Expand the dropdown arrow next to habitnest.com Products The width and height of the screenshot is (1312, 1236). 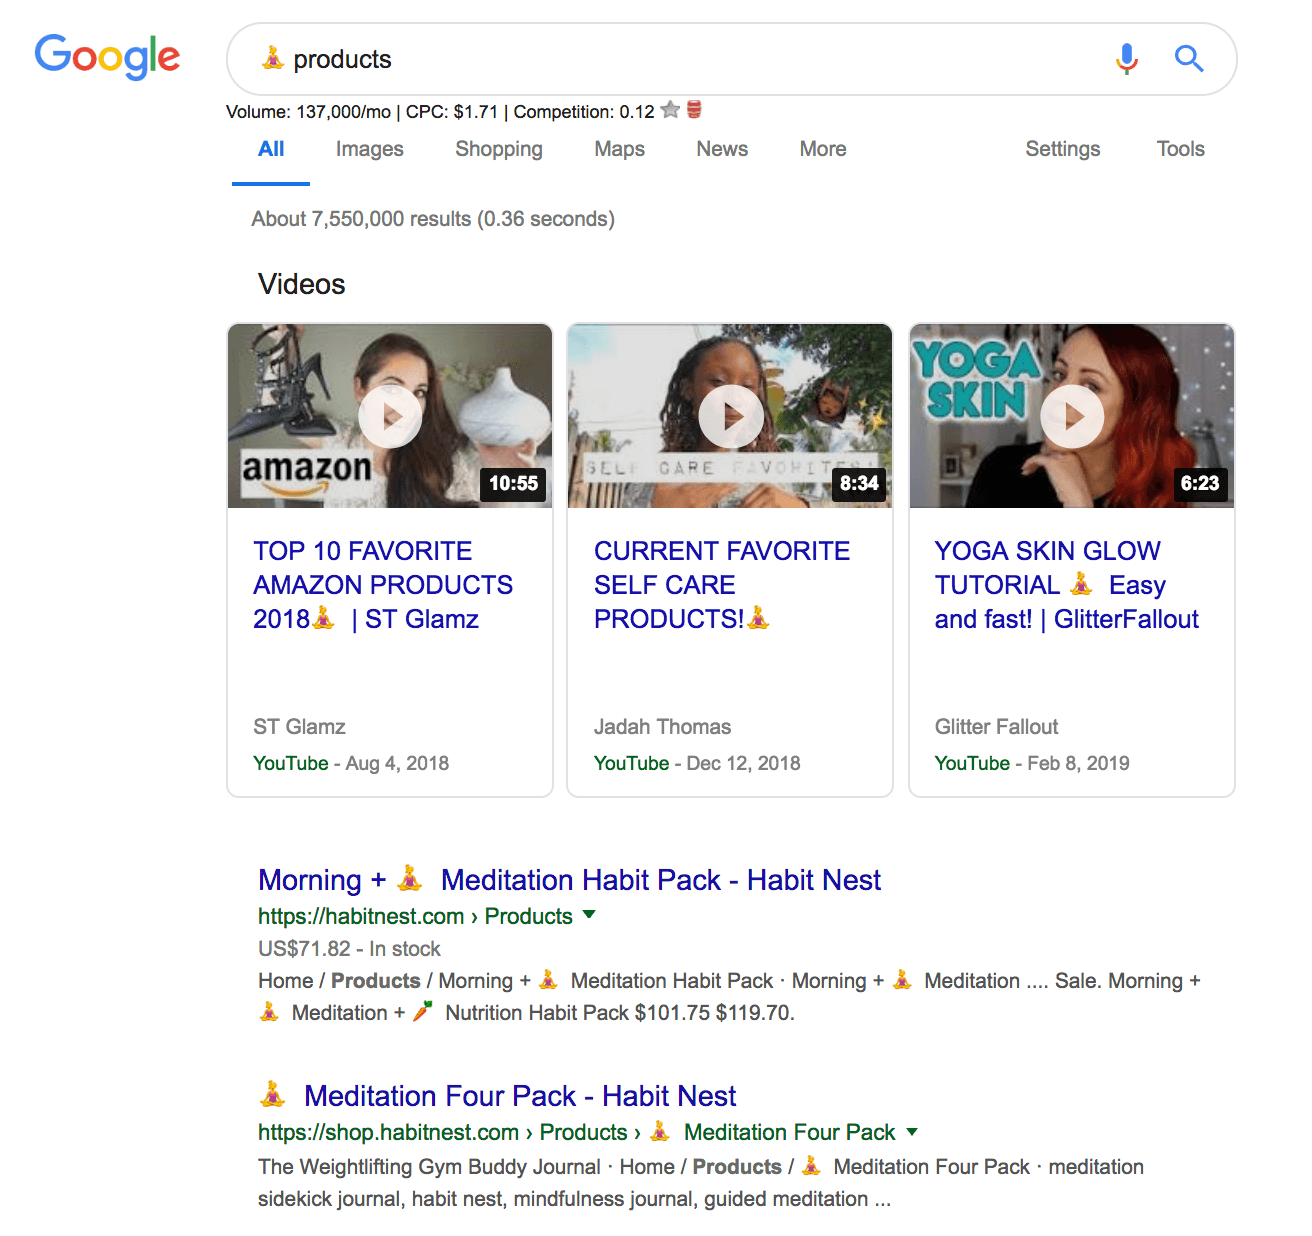coord(589,915)
